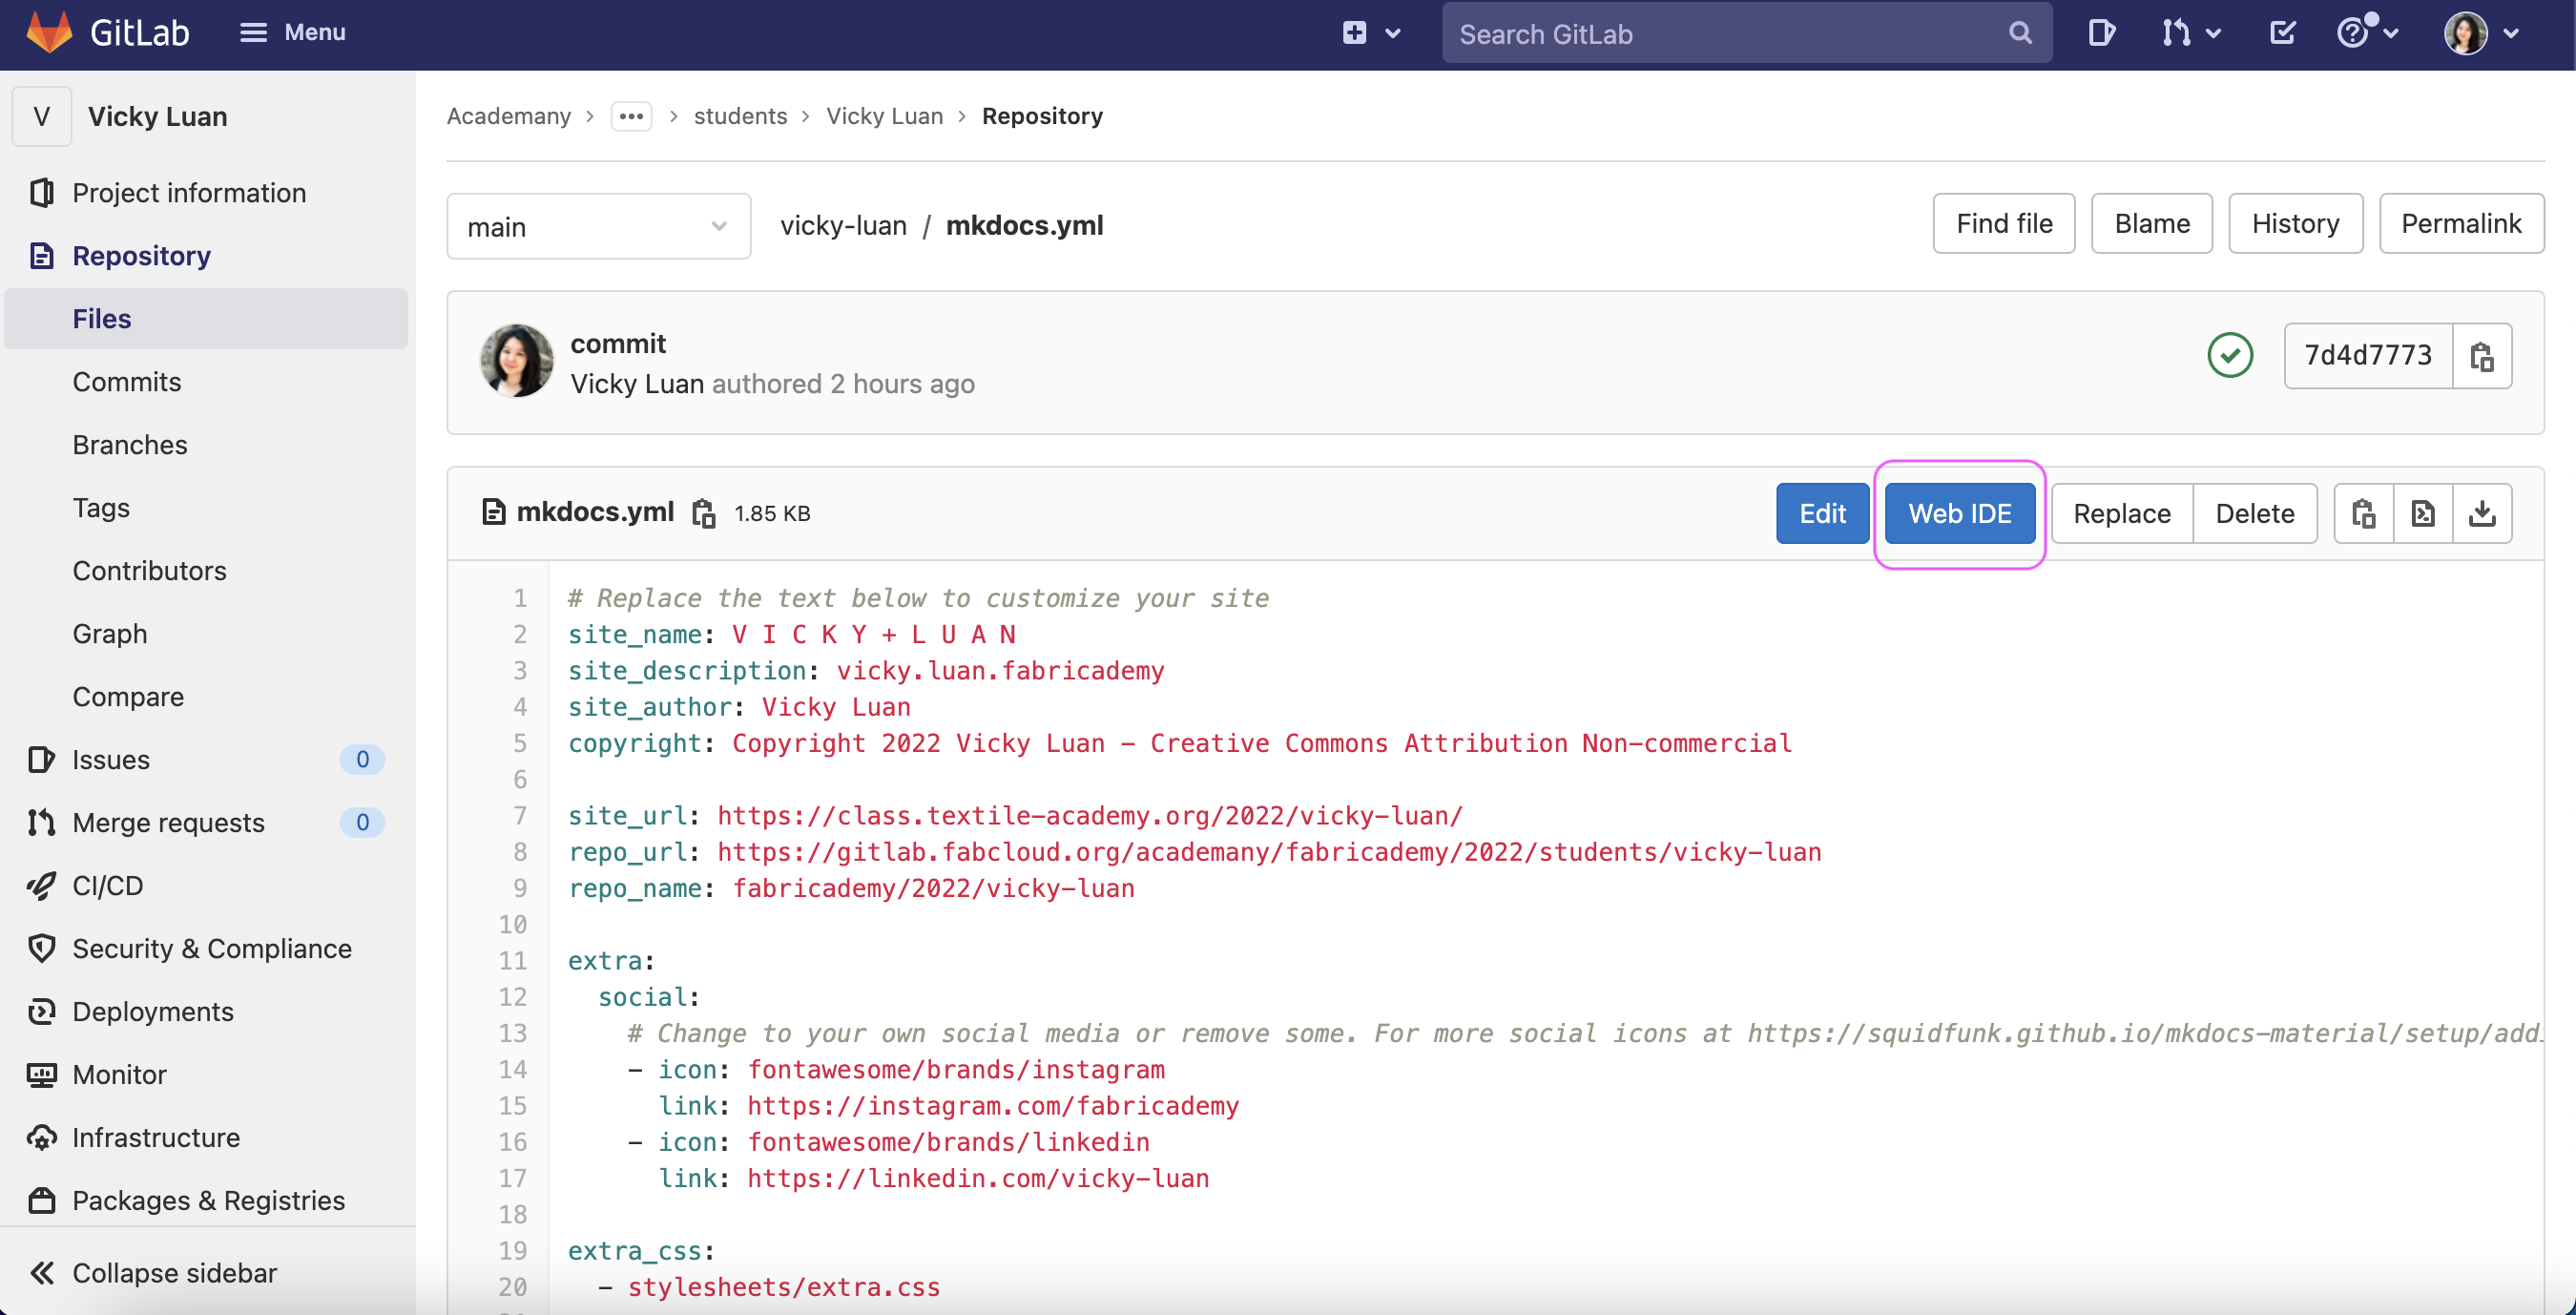This screenshot has width=2576, height=1315.
Task: Open Tags in sidebar
Action: [x=100, y=507]
